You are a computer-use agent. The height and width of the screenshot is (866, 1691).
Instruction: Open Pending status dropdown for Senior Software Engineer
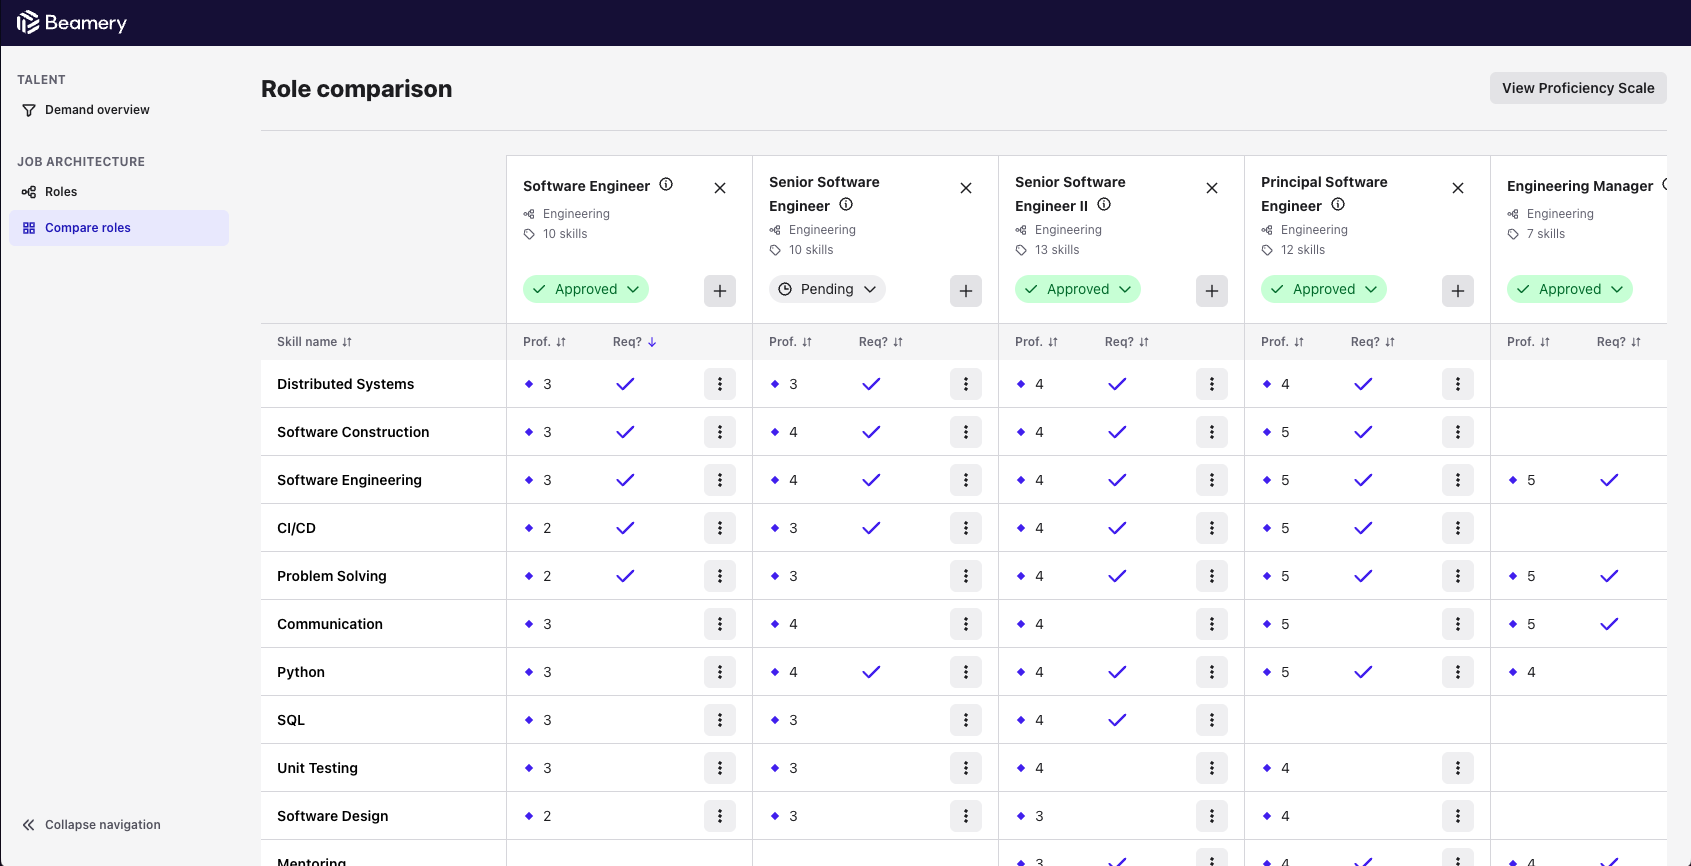827,289
